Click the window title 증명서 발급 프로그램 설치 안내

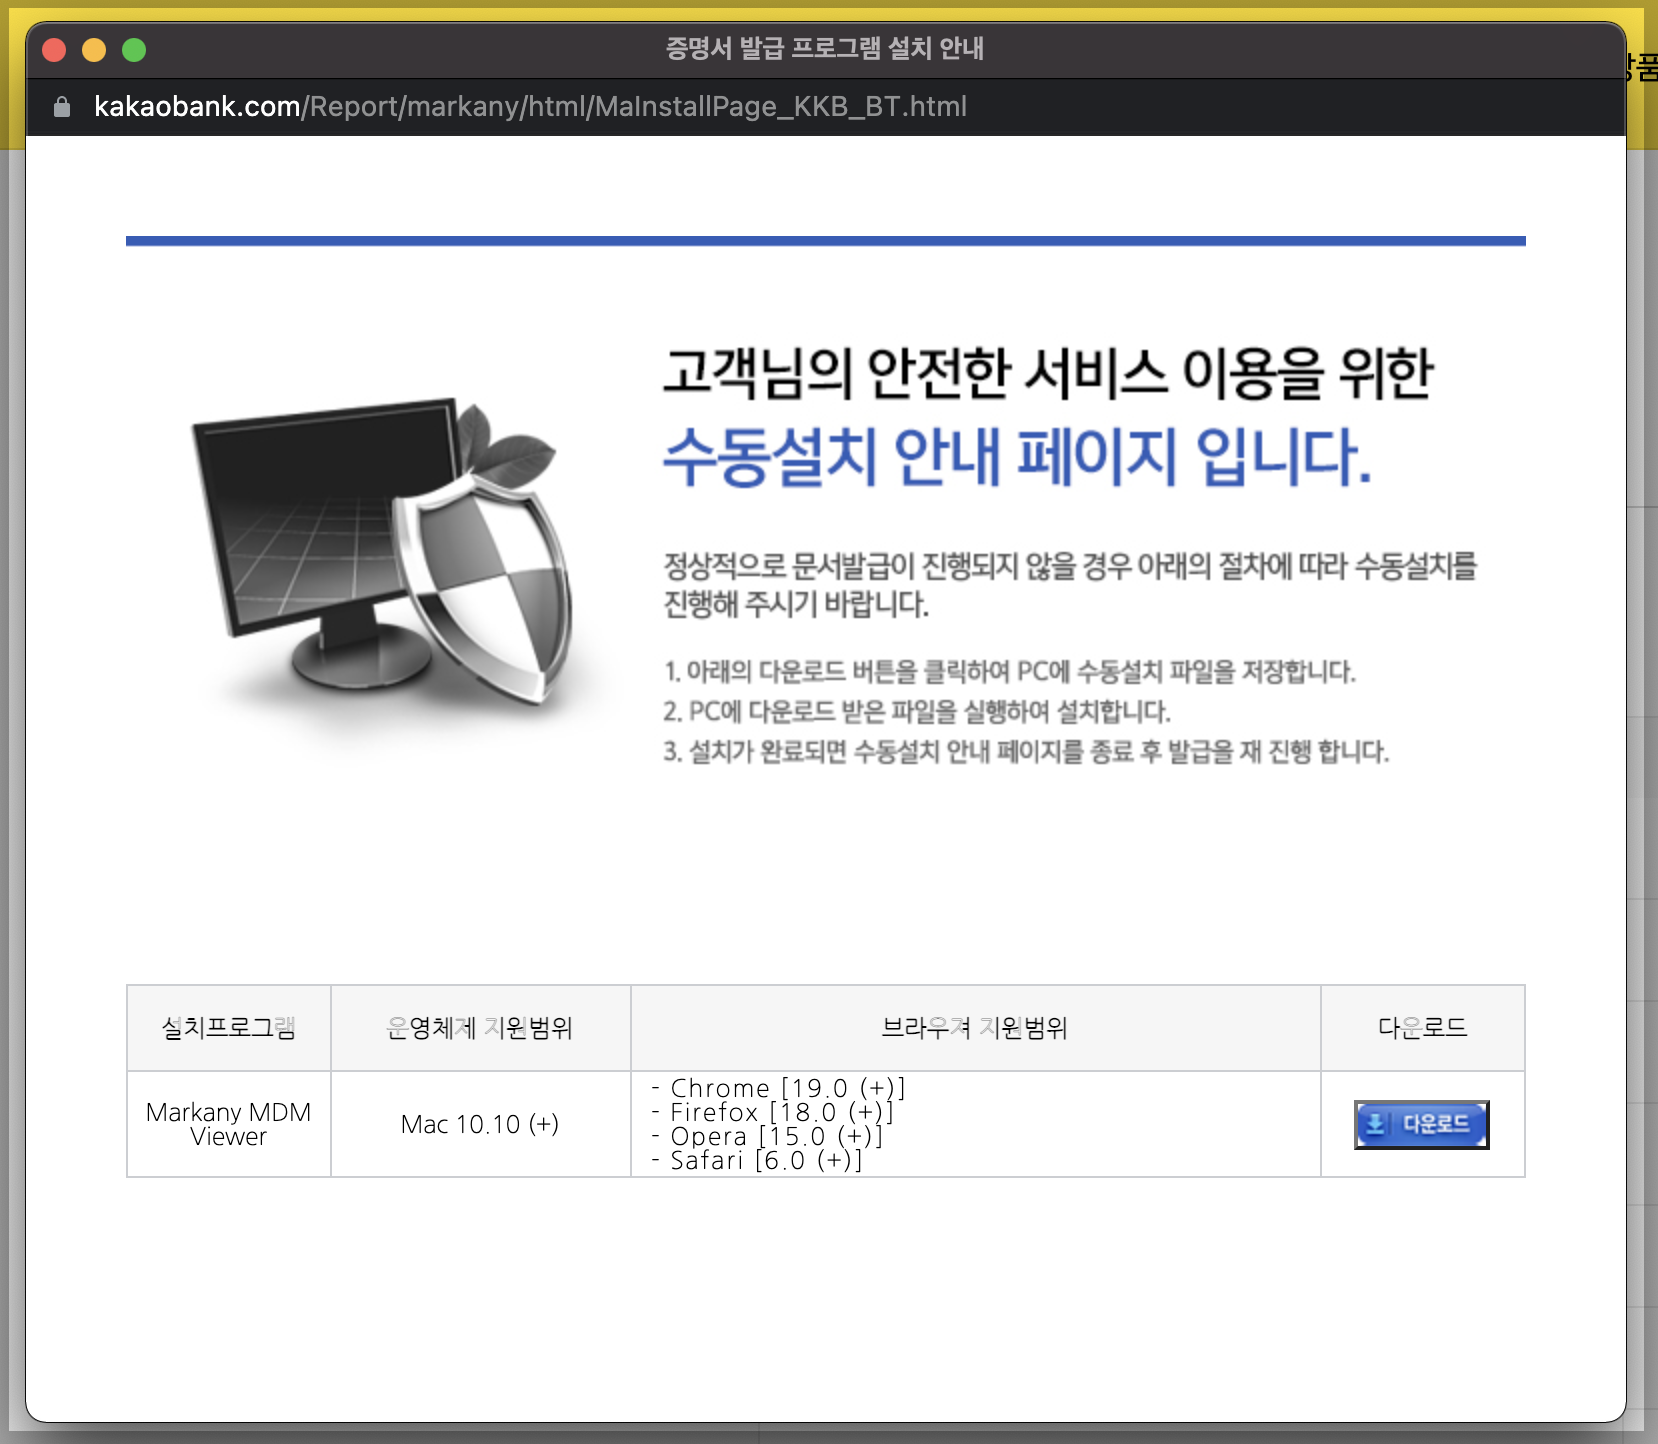tap(825, 48)
